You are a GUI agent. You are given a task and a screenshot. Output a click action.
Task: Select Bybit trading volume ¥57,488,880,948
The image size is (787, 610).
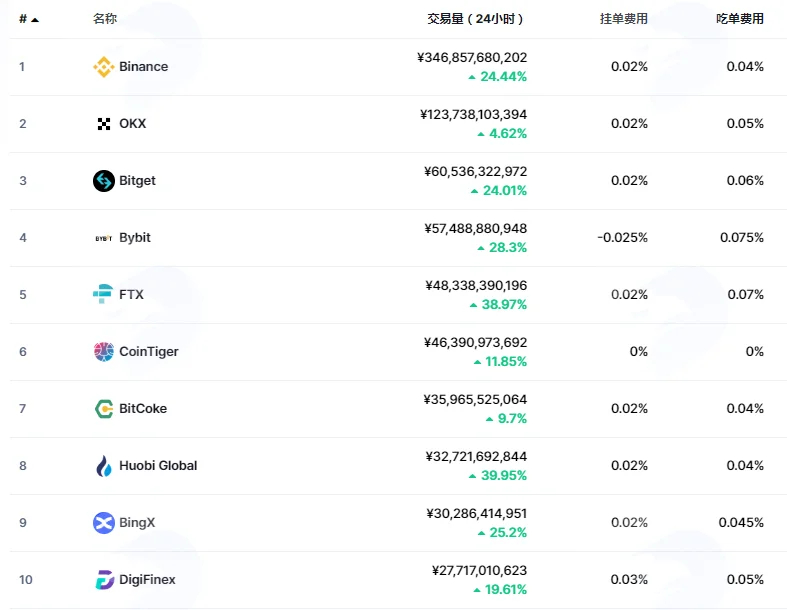(476, 229)
